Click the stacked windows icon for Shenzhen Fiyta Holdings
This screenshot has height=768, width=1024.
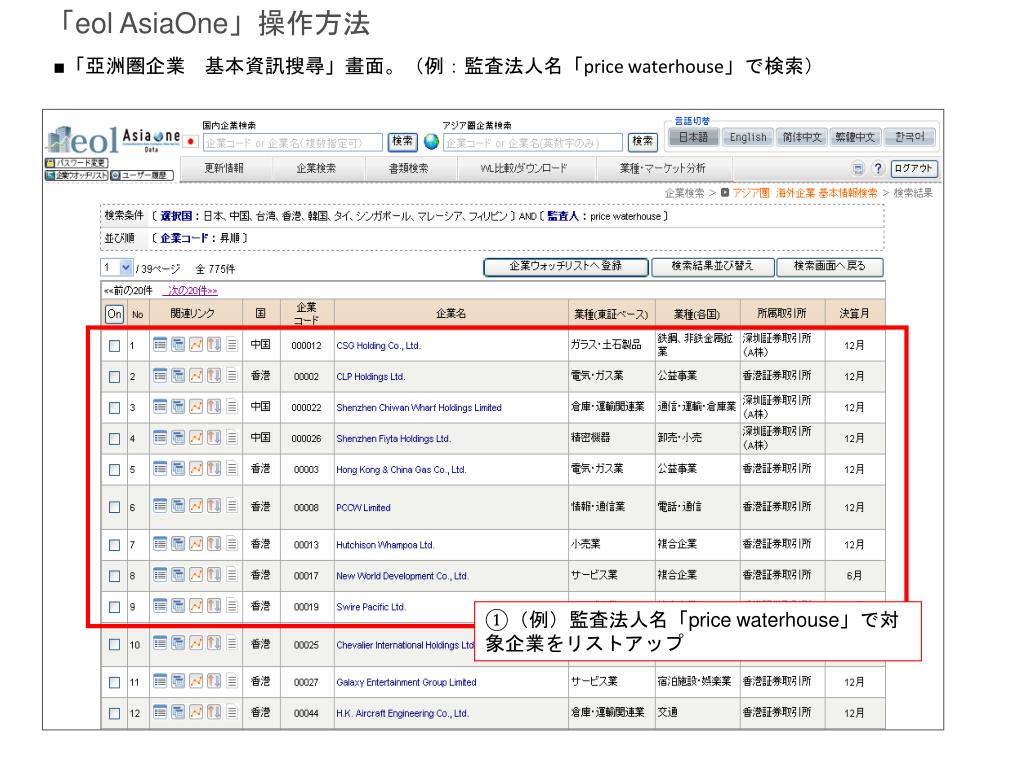[x=178, y=438]
